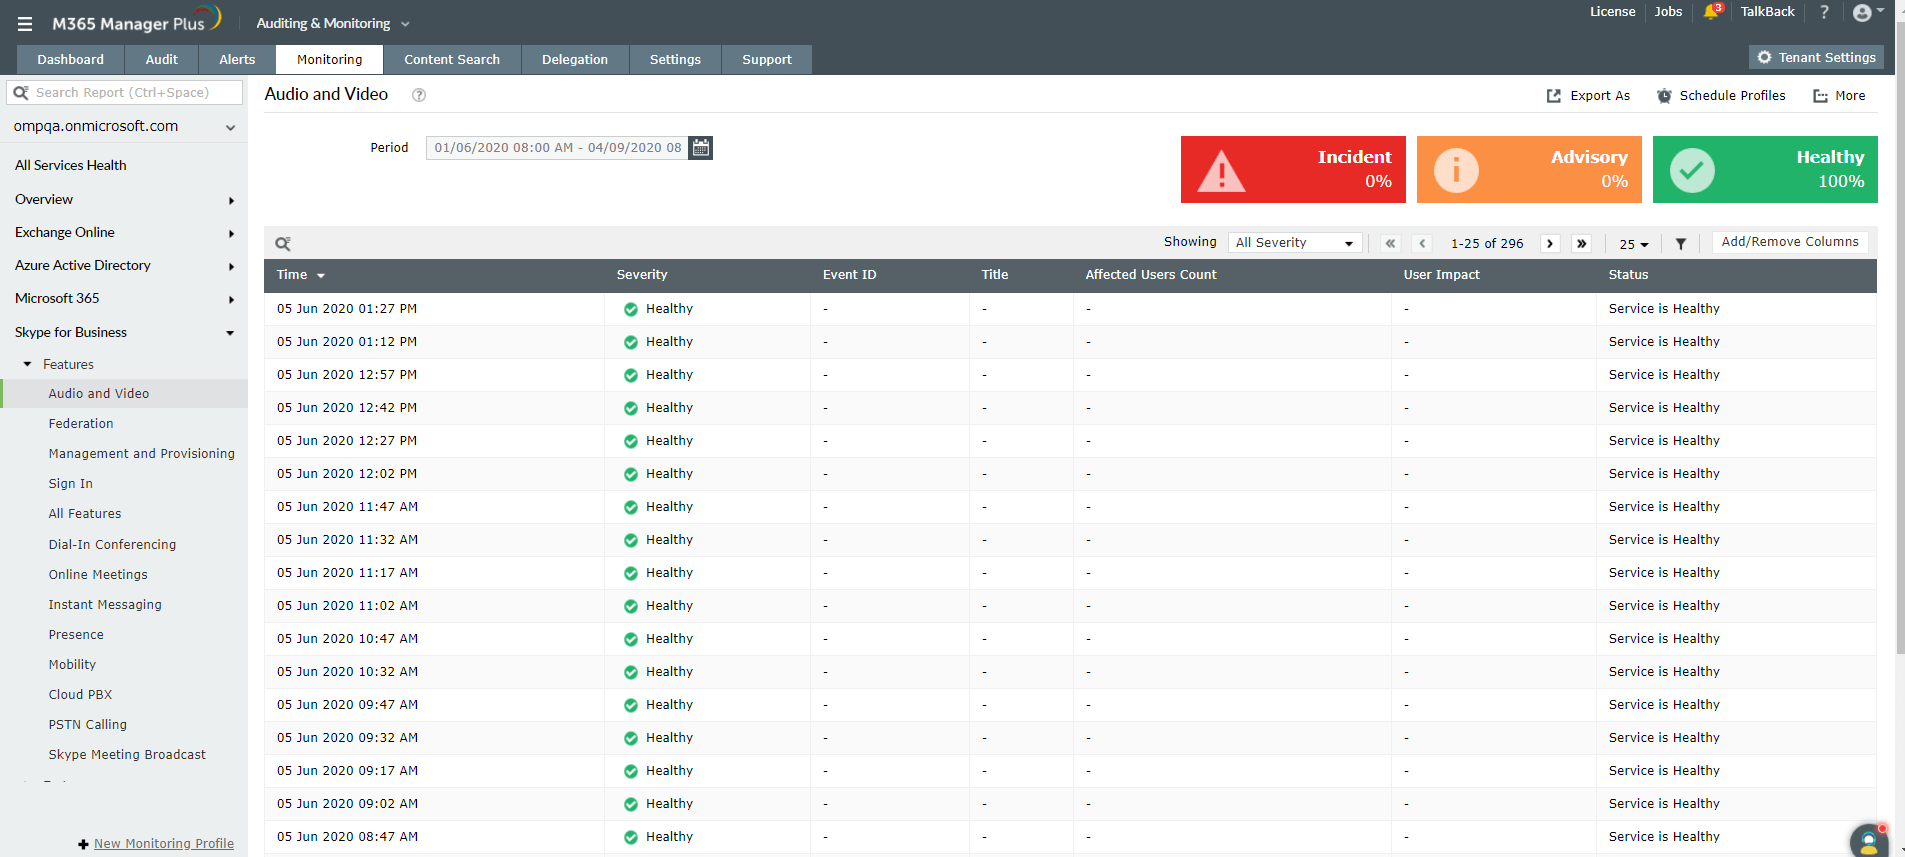Click the 05 Jun 2020 01:27 PM row

pyautogui.click(x=1070, y=309)
